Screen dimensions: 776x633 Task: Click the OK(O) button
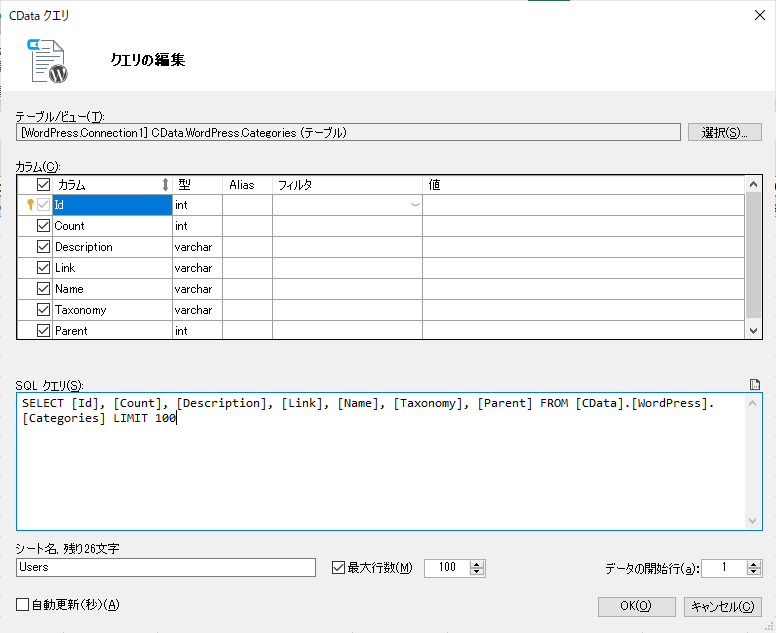636,606
